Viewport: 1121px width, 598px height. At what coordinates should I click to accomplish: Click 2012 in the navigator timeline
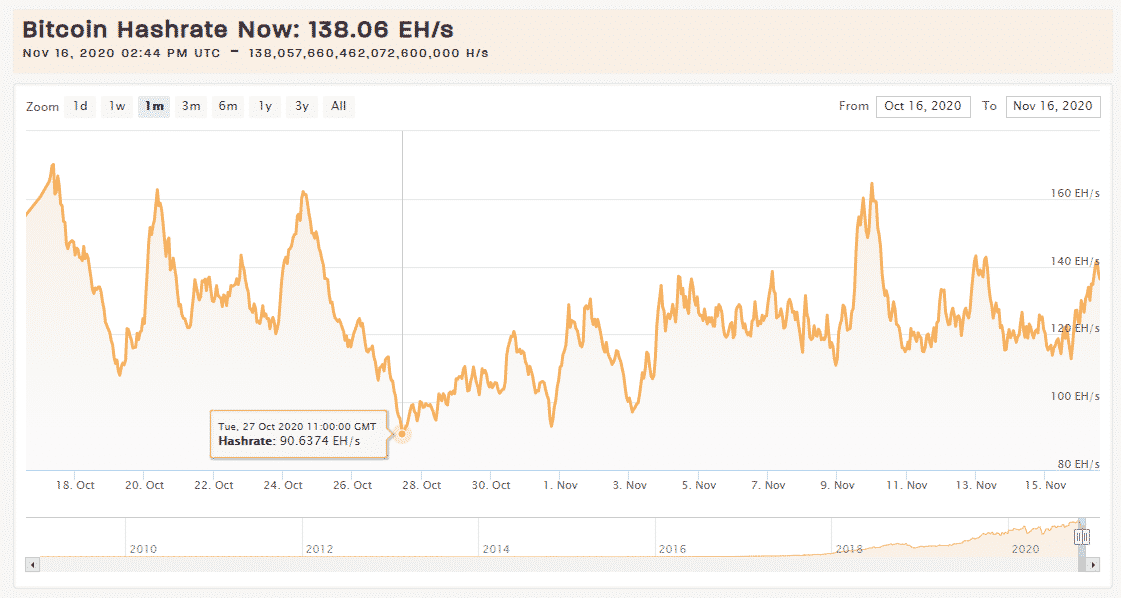point(319,549)
